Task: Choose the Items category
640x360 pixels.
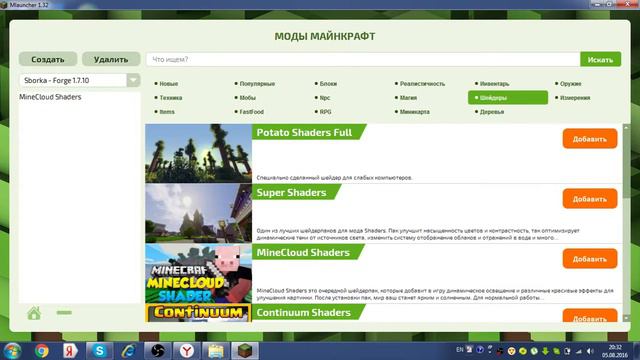Action: click(x=167, y=112)
